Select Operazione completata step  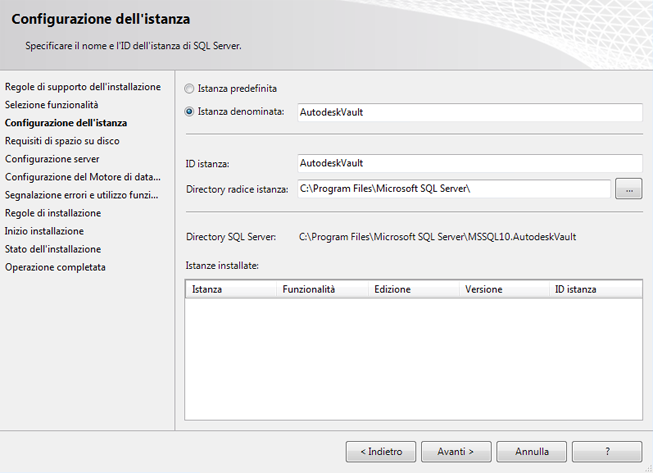(x=55, y=267)
